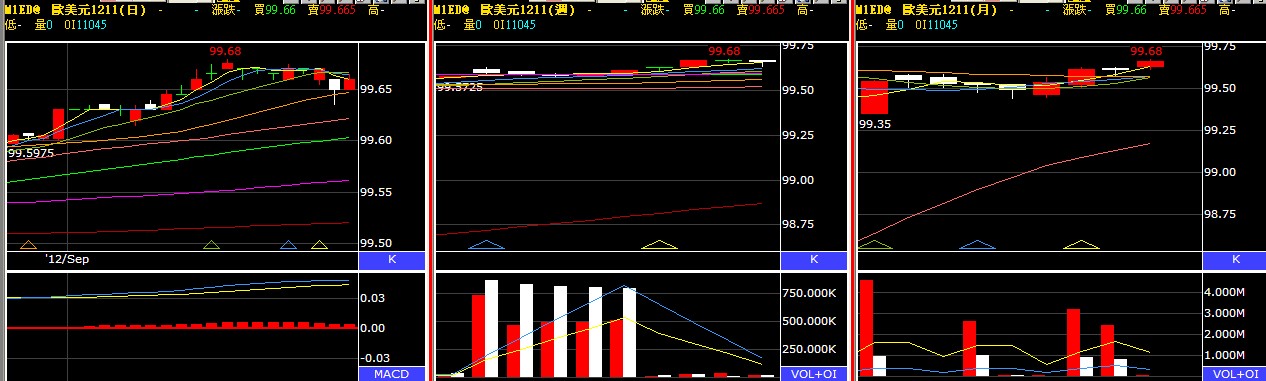Click the VOL+OI label under weekly chart
Viewport: 1266px width, 381px height.
pos(814,374)
